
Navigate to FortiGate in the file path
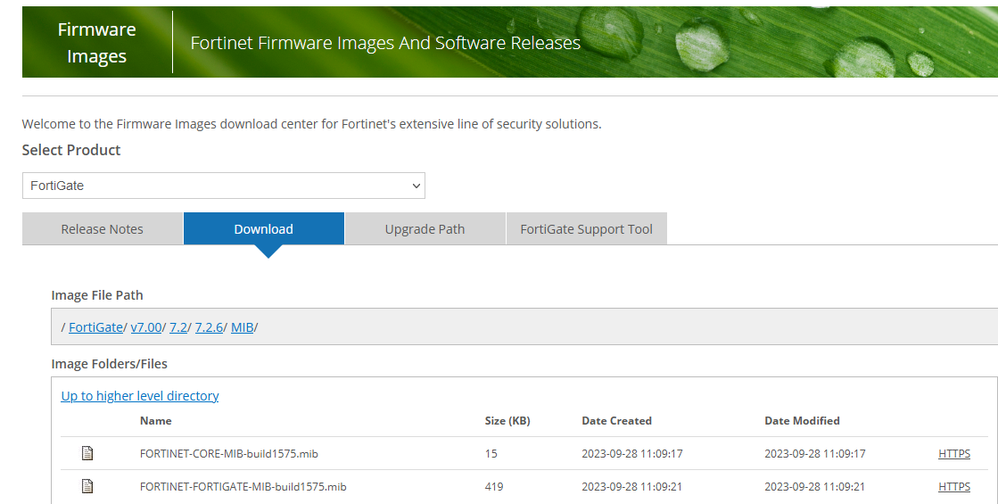point(96,327)
